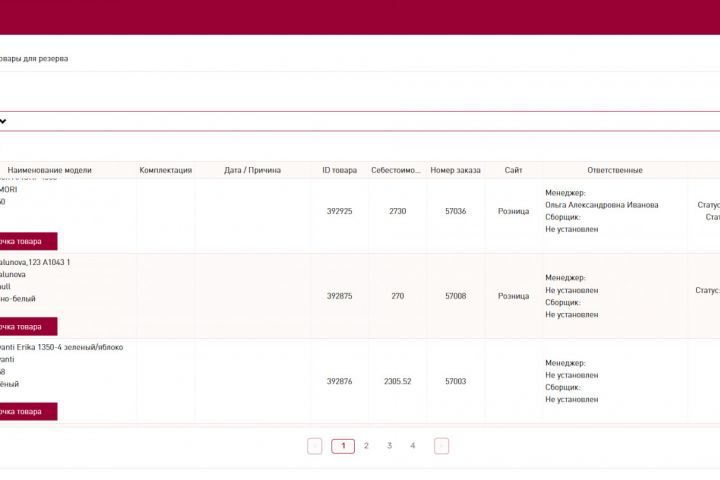The width and height of the screenshot is (720, 480).
Task: Open the товары для резерва breadcrumb
Action: pos(33,59)
